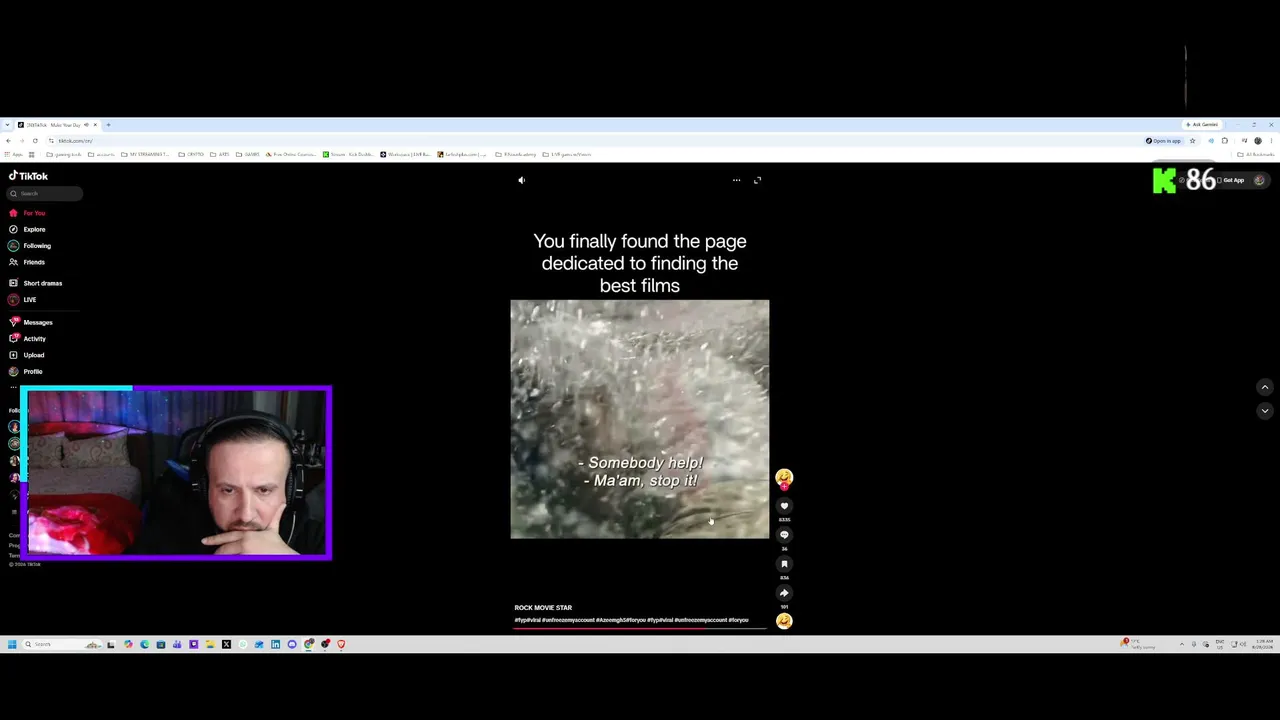
Task: Open Brave browser from taskbar
Action: pyautogui.click(x=341, y=644)
